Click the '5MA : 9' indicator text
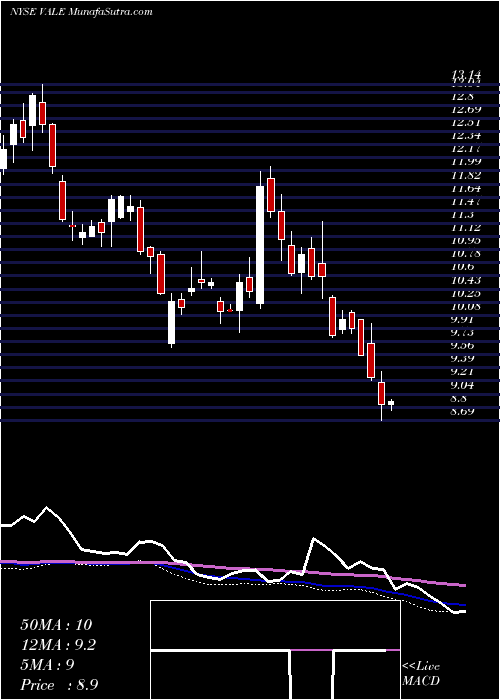The width and height of the screenshot is (500, 700). [x=47, y=665]
